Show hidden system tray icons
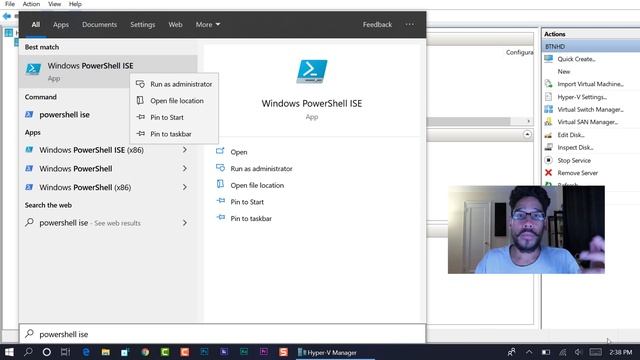The image size is (640, 360). [529, 352]
